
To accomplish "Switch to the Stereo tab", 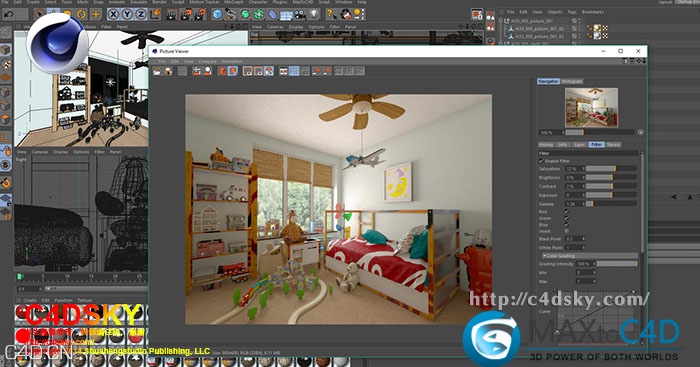I will pos(613,145).
